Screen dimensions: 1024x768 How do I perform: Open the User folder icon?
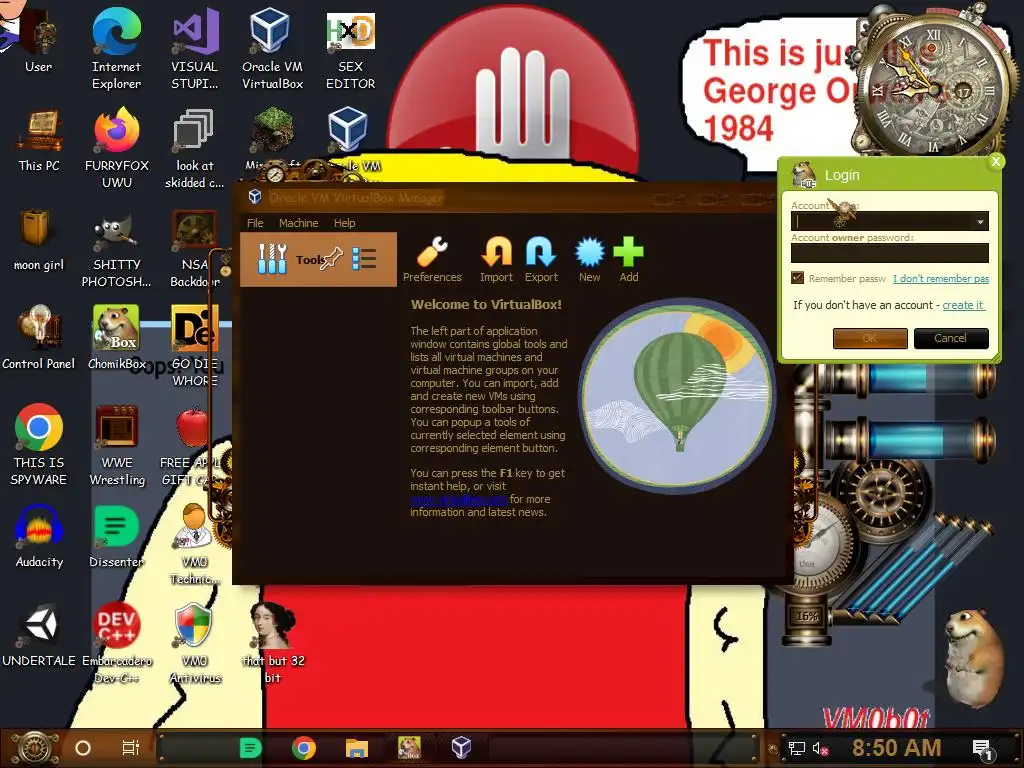pos(38,42)
